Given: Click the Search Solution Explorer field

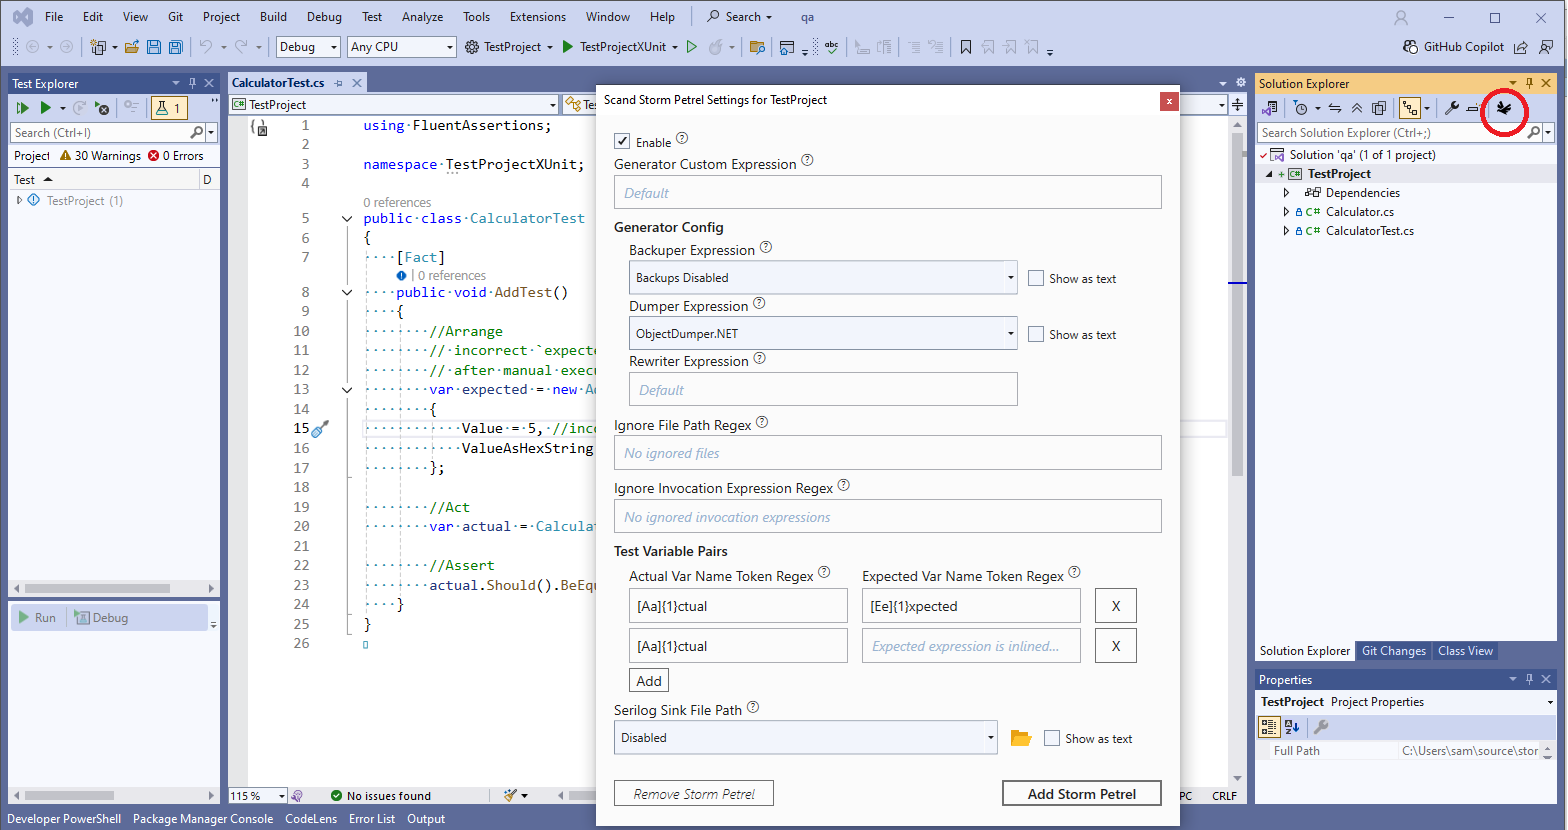Looking at the screenshot, I should tap(1398, 133).
